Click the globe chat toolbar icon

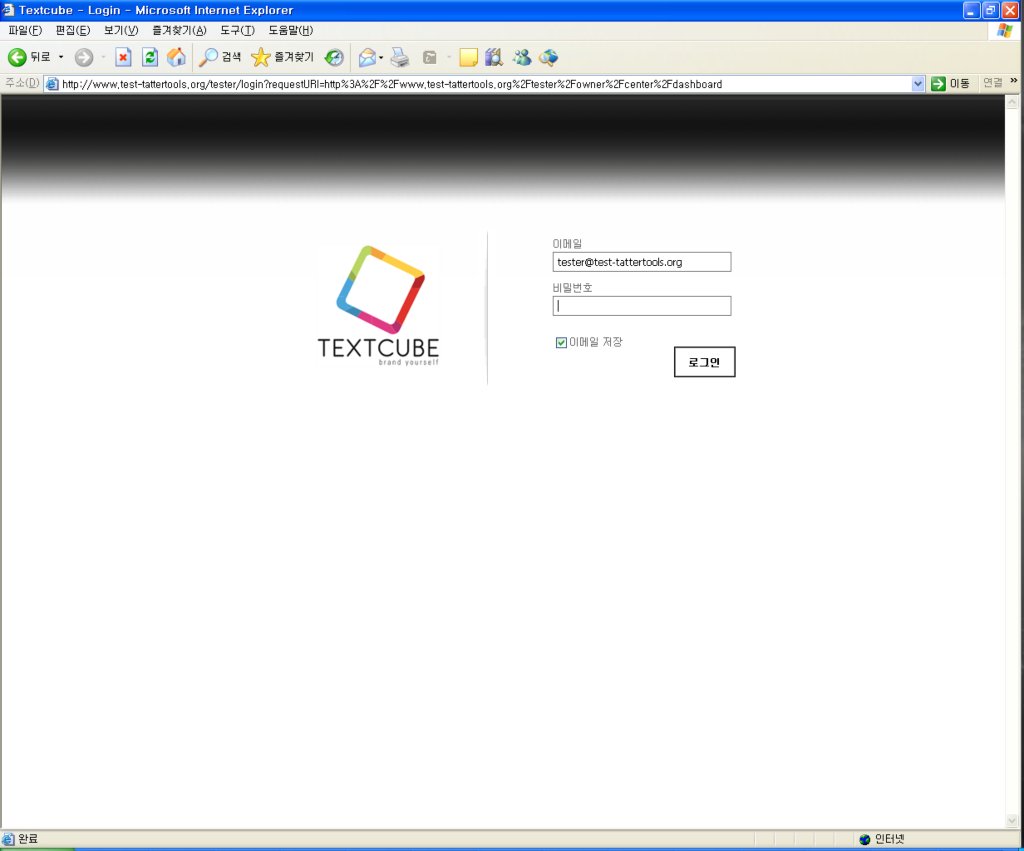click(549, 57)
